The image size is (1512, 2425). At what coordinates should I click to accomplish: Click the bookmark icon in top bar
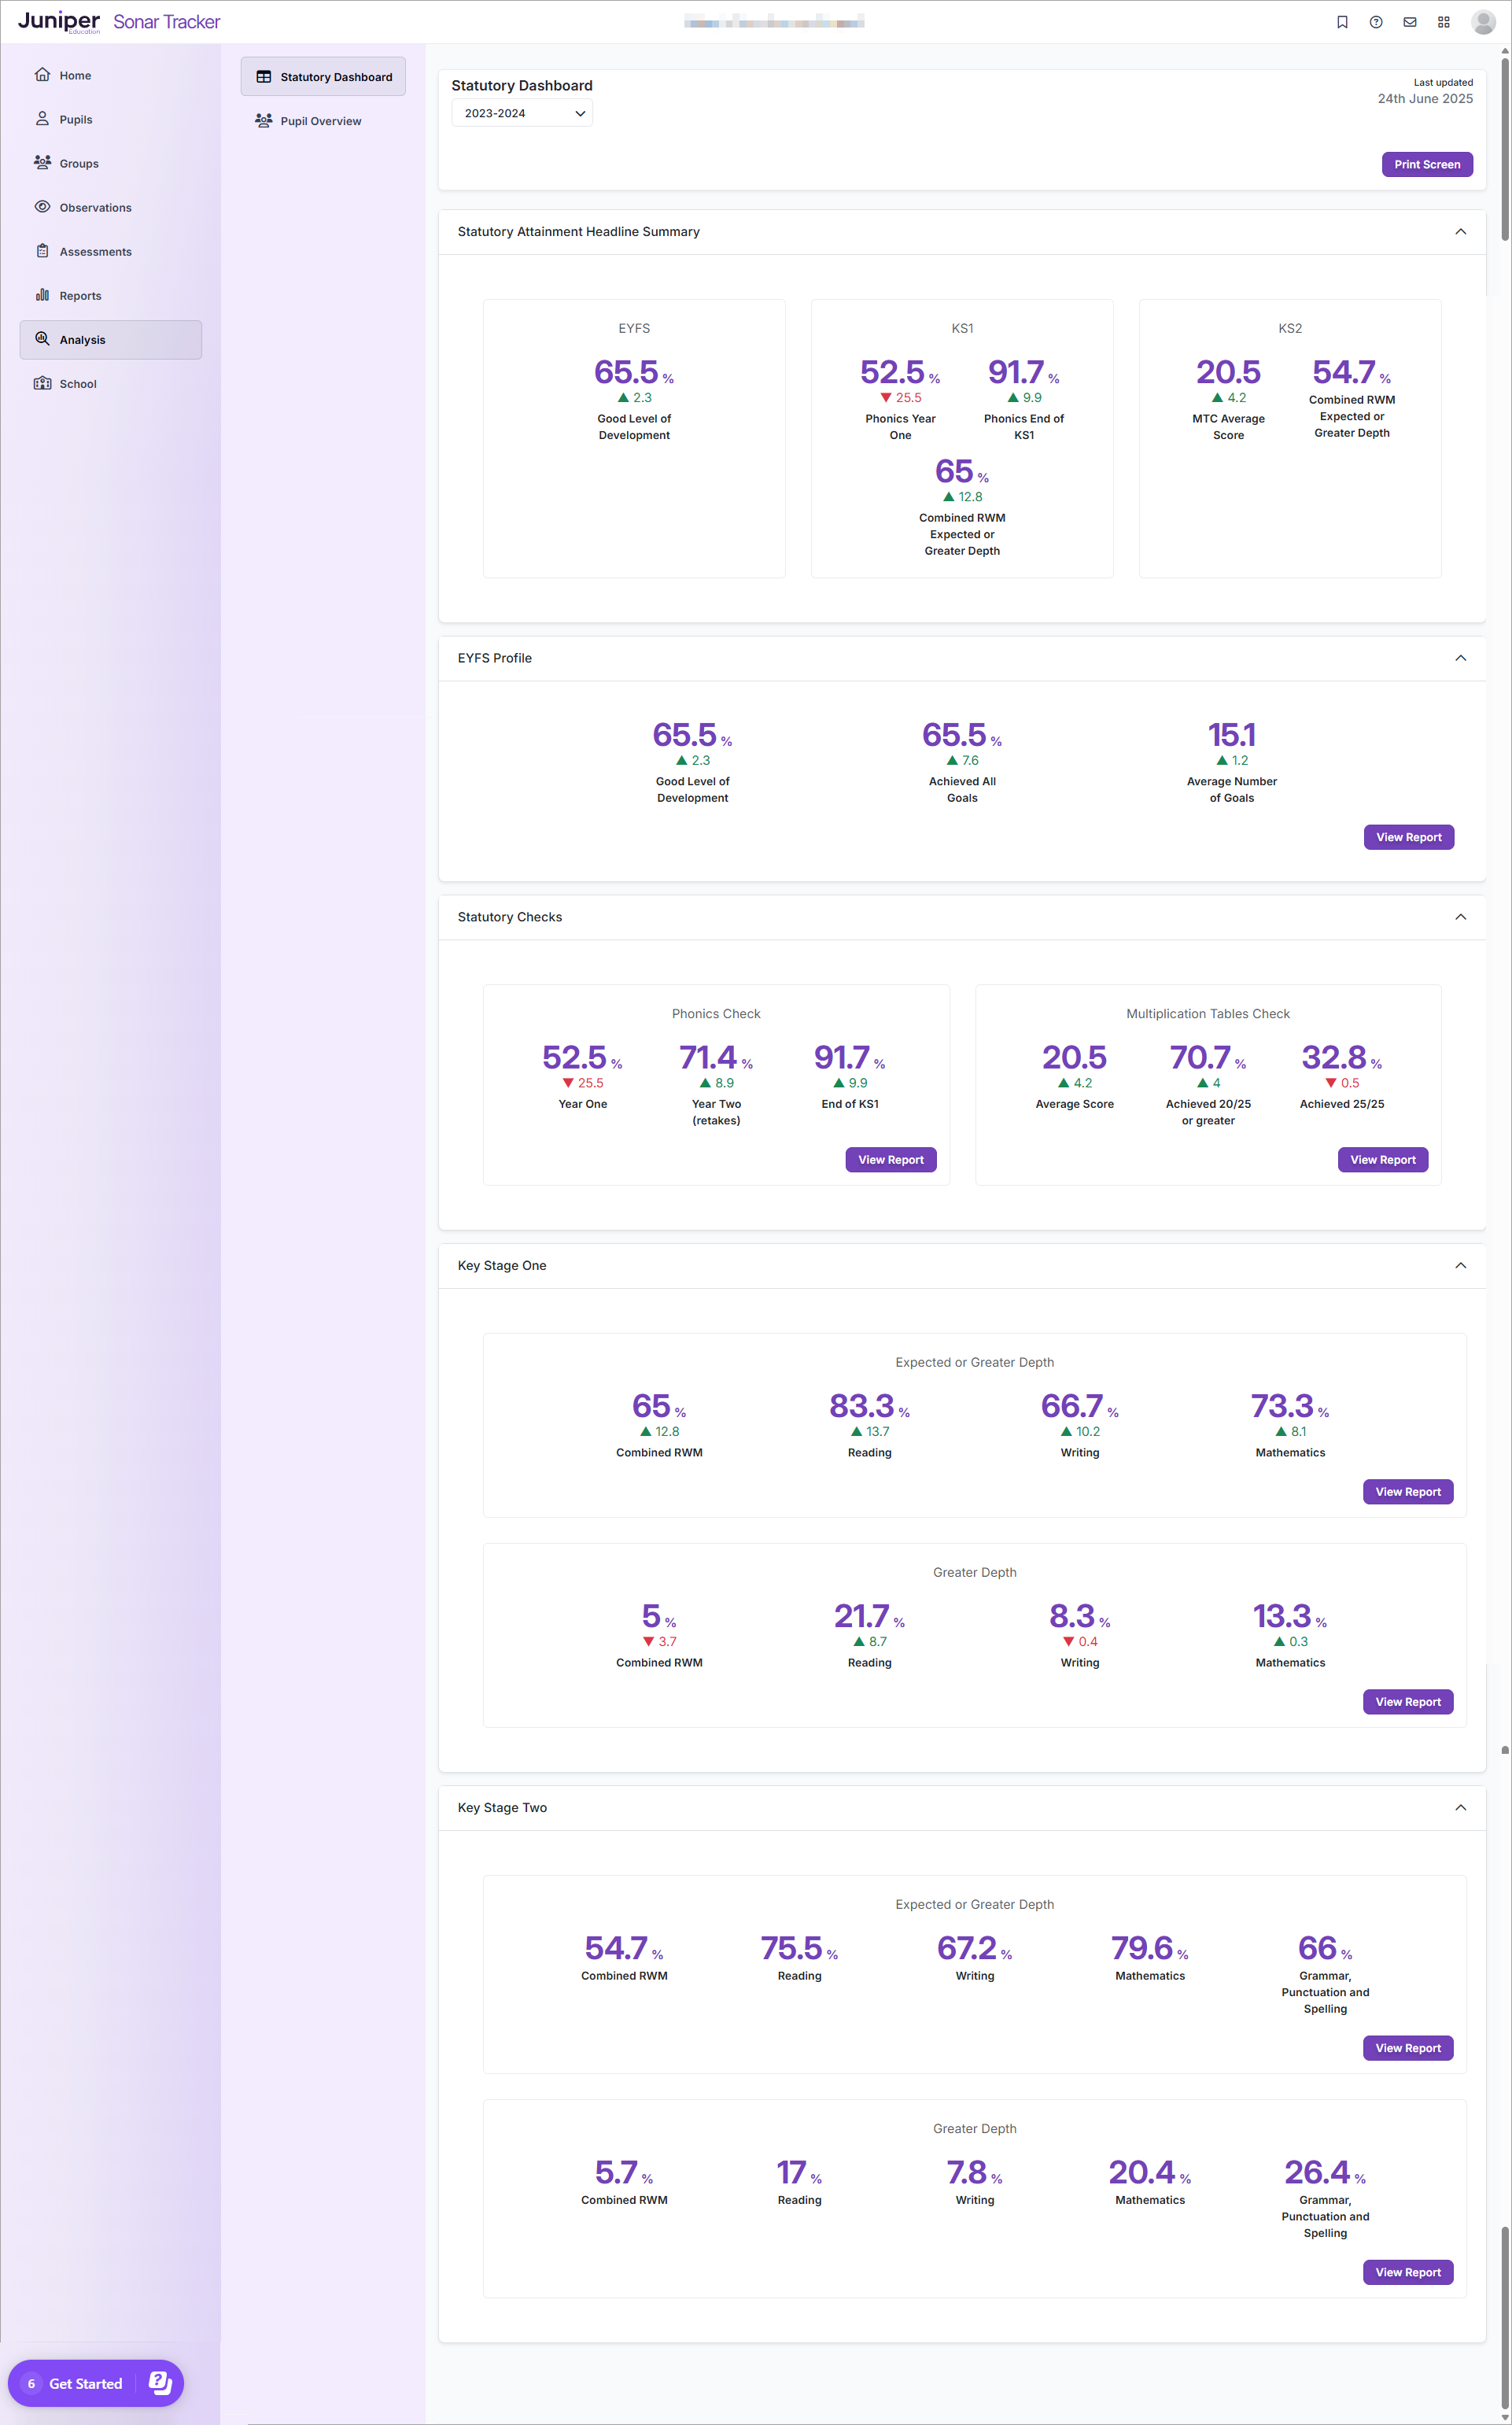point(1342,22)
